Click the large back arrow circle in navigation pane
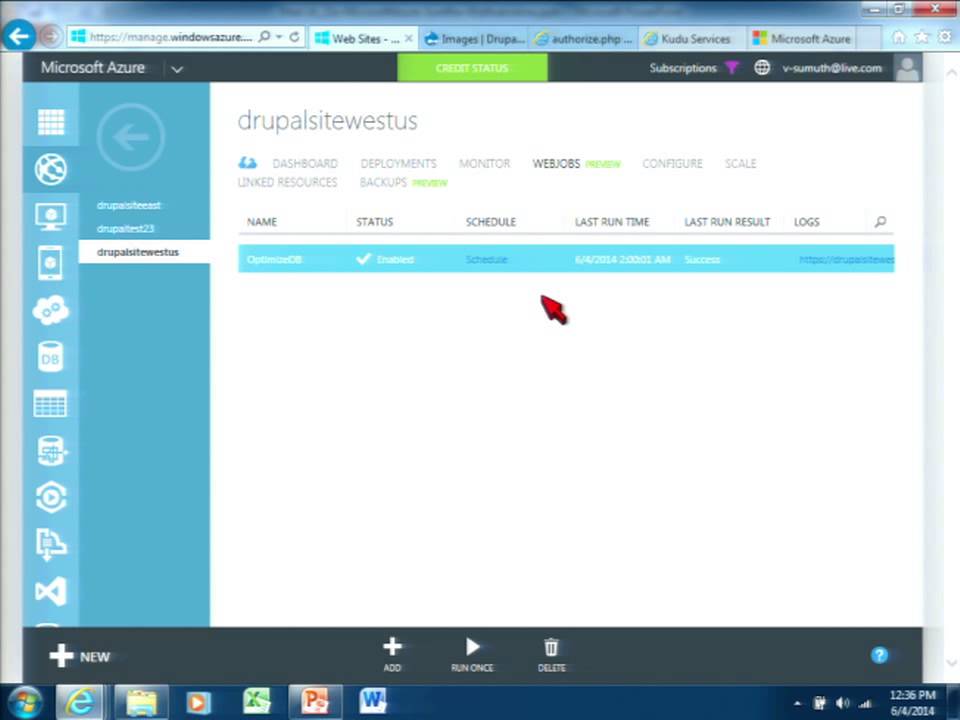This screenshot has height=720, width=960. (130, 137)
